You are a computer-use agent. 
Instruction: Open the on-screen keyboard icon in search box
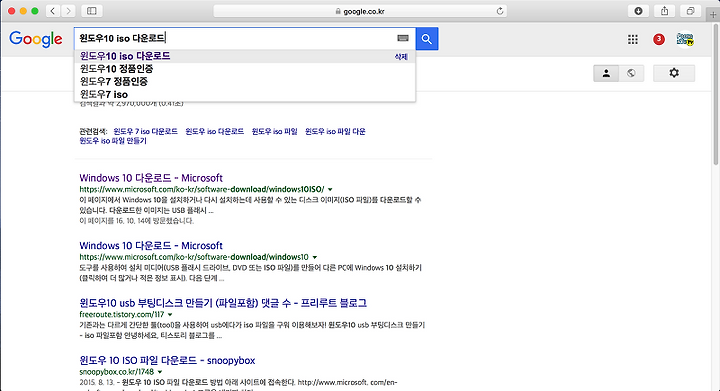[403, 39]
